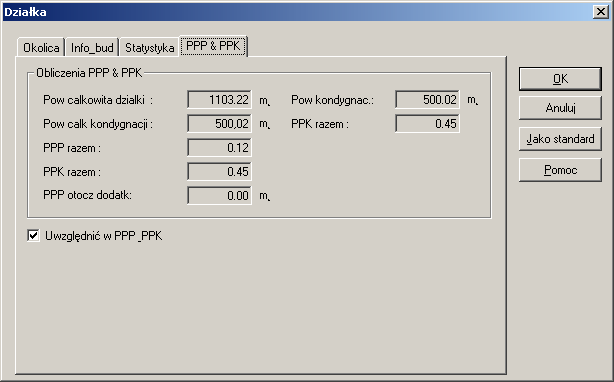
Task: Click the 'Pow calkowita dzialki :' label
Action: click(98, 100)
